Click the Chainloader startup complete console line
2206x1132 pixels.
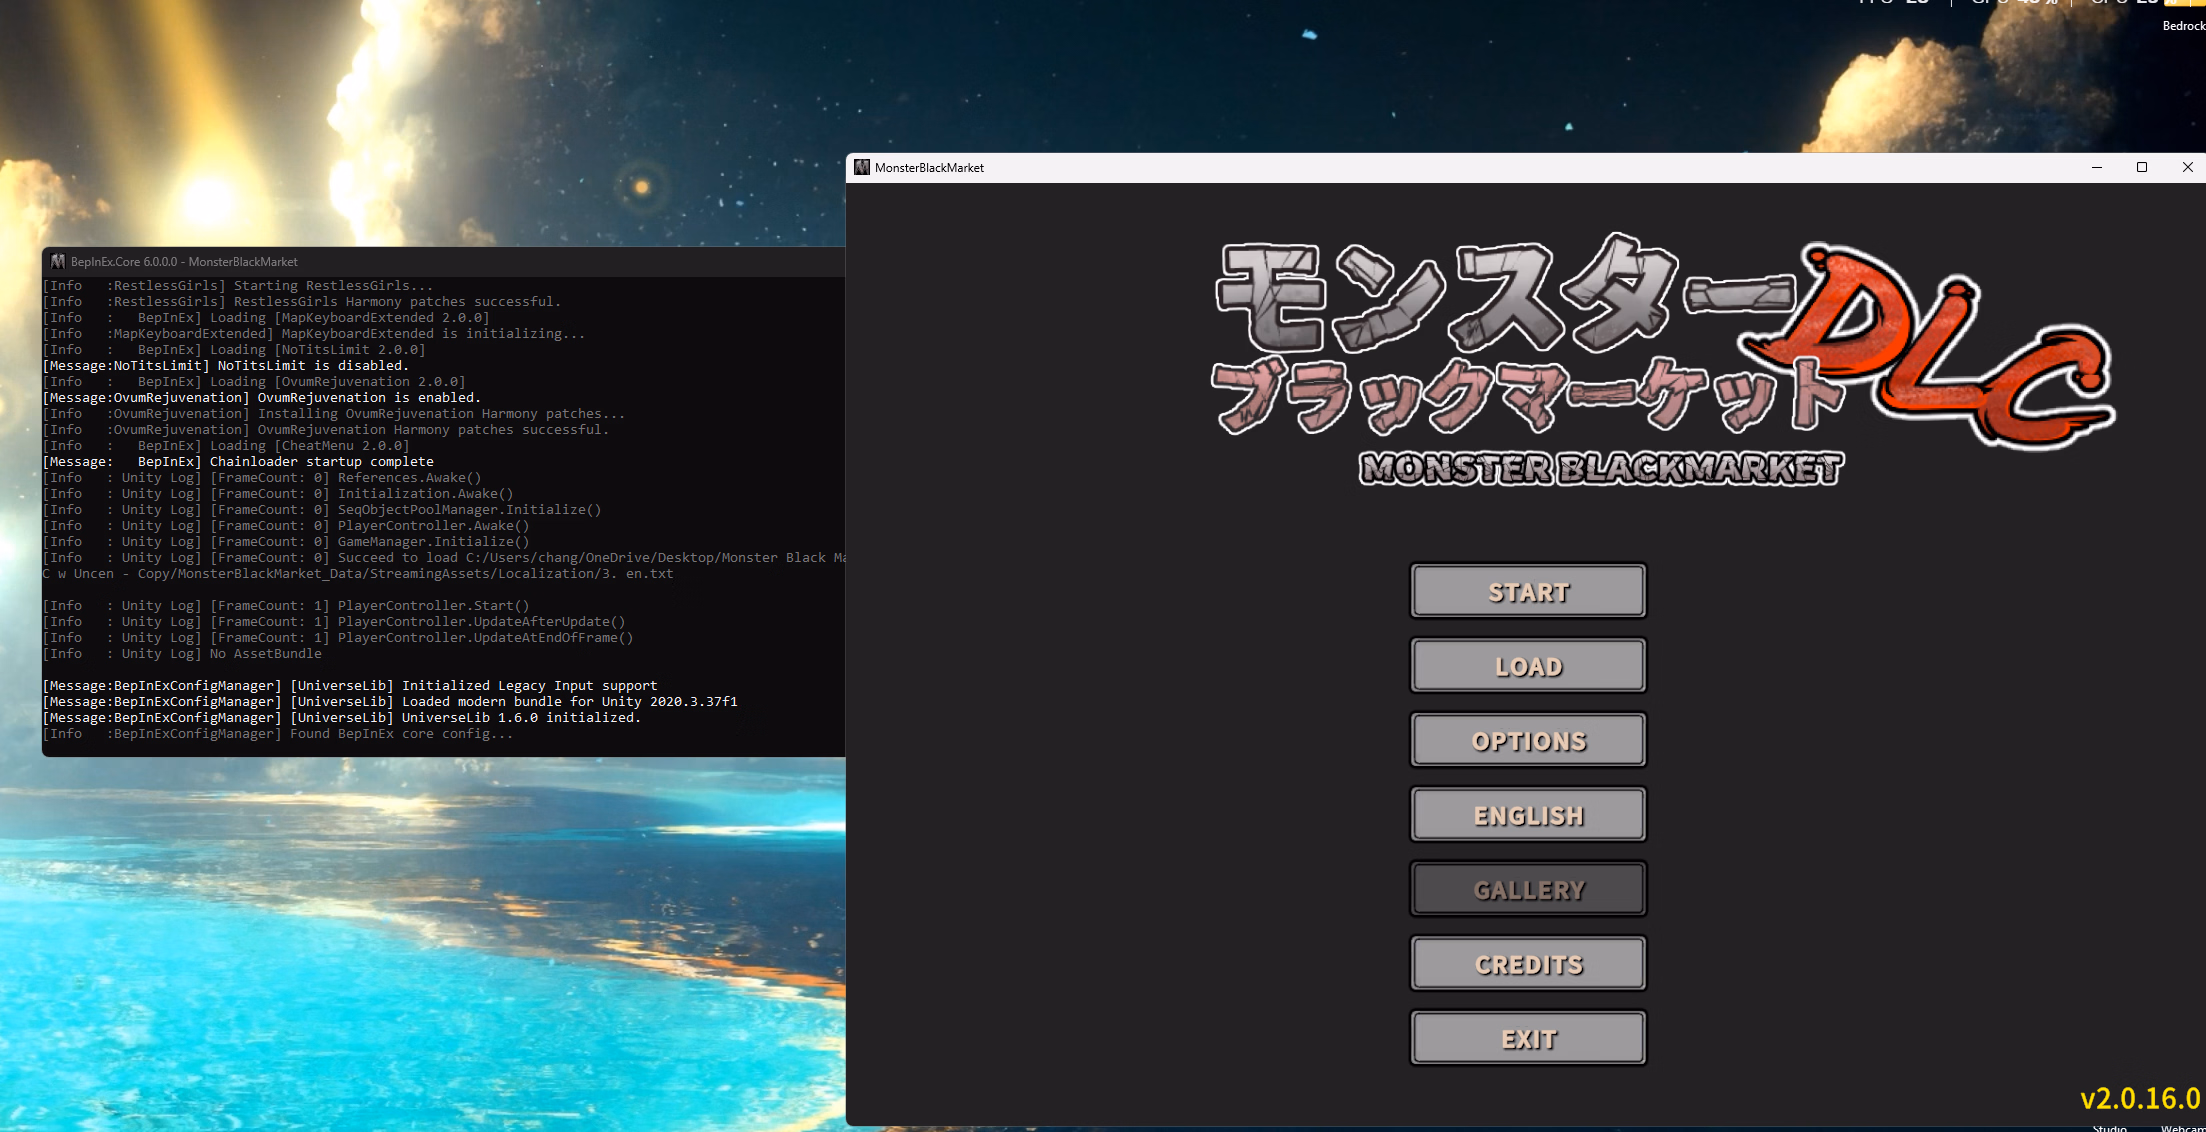(x=320, y=462)
